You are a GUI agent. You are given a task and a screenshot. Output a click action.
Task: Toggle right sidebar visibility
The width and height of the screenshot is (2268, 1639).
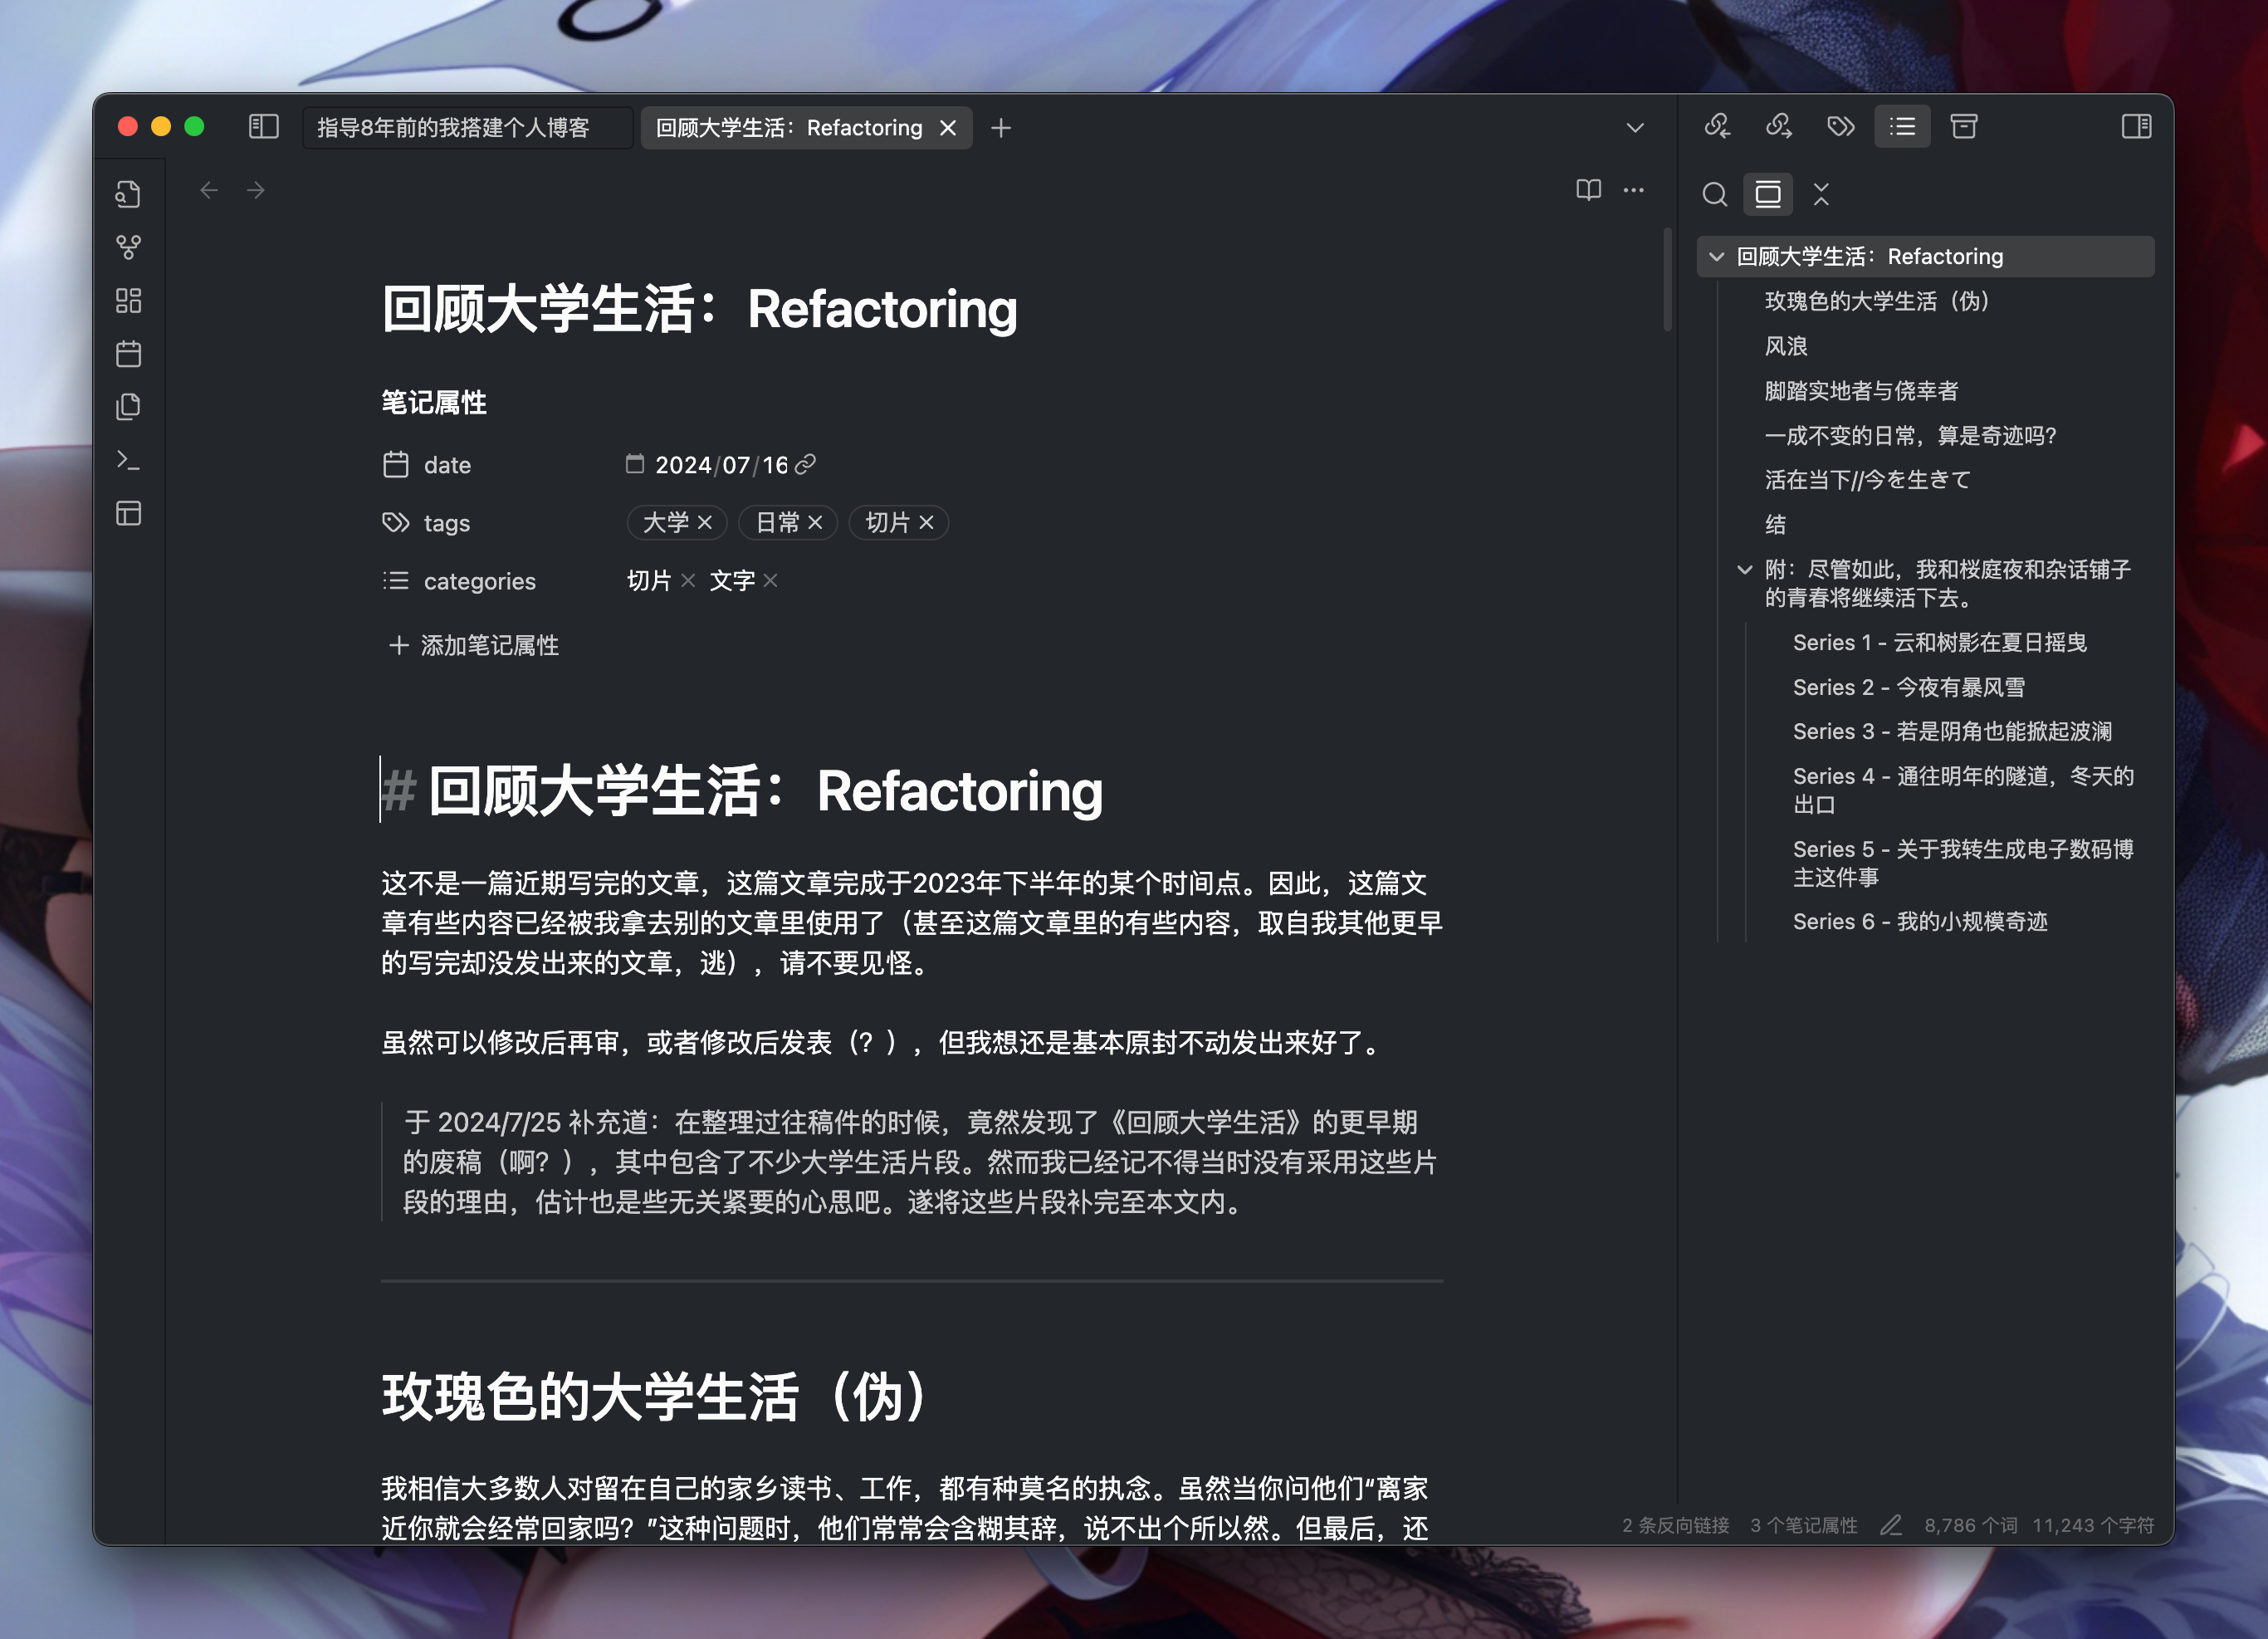click(2135, 127)
